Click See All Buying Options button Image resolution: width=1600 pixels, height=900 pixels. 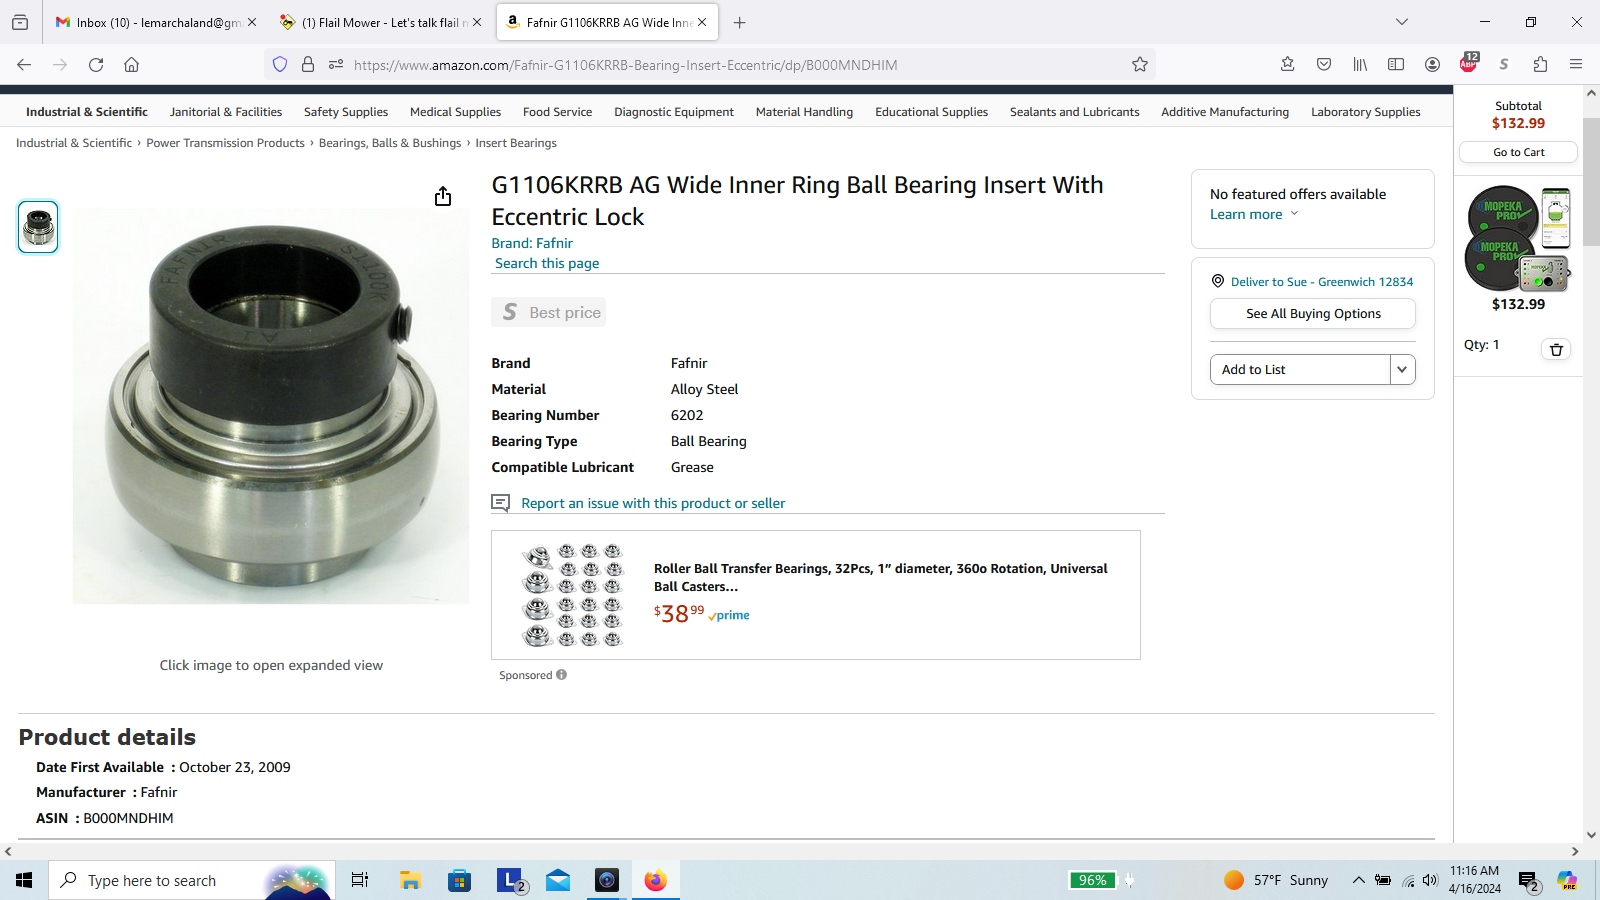[x=1313, y=313]
